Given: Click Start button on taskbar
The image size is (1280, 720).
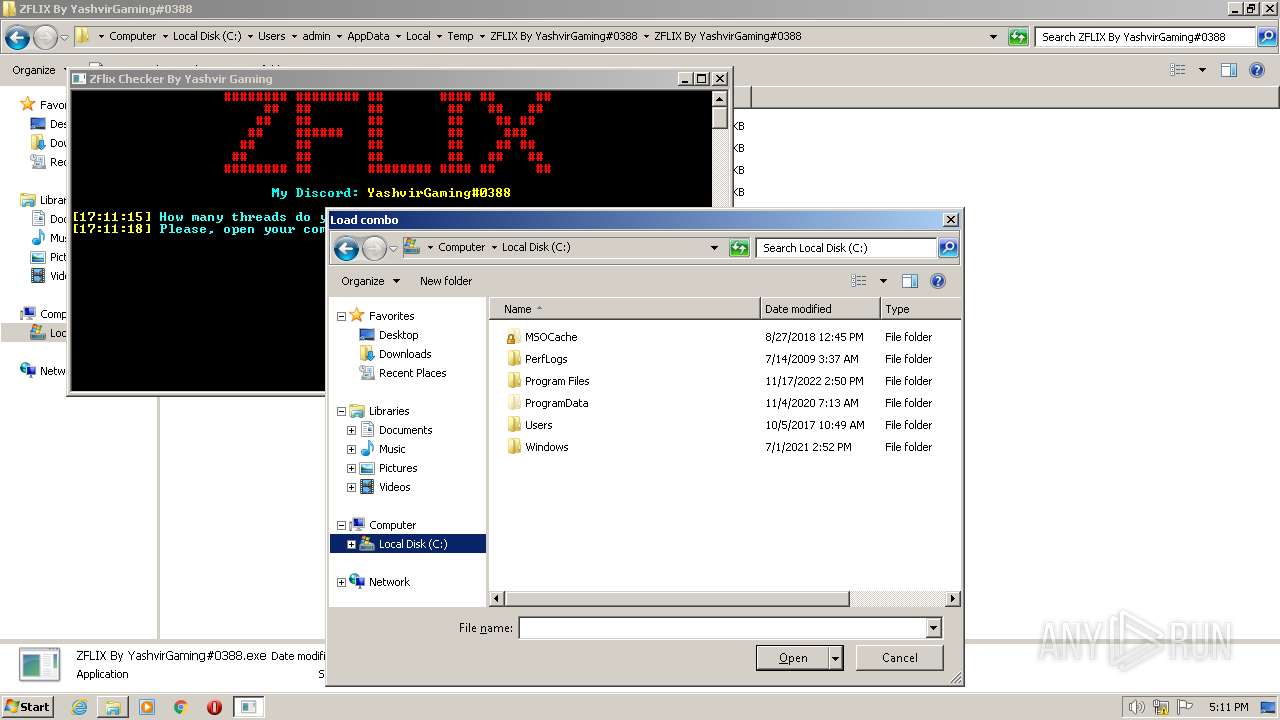Looking at the screenshot, I should click(x=27, y=706).
